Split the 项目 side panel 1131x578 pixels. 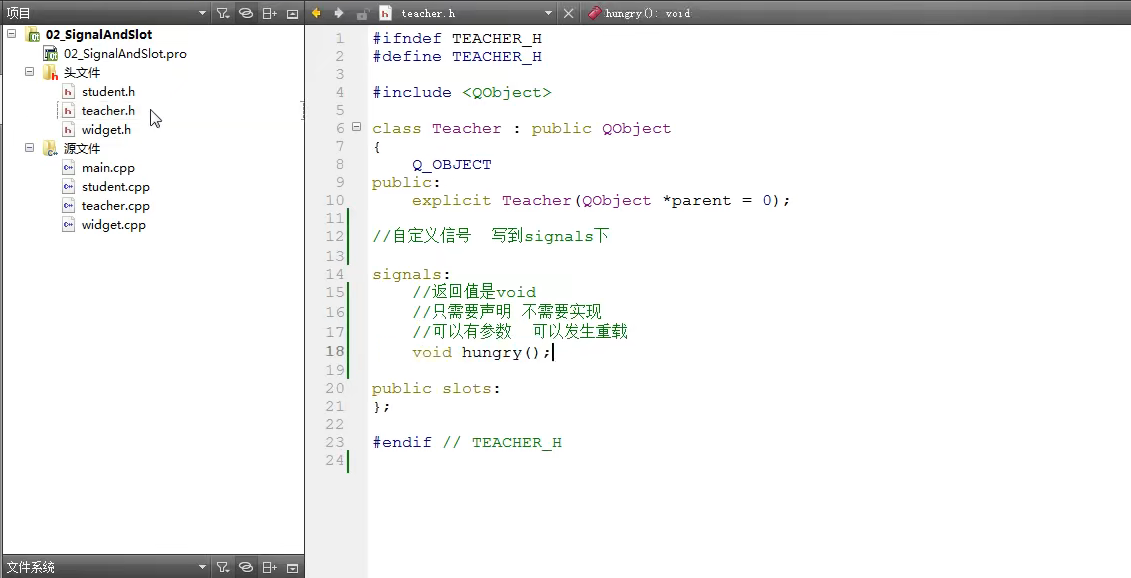[269, 13]
